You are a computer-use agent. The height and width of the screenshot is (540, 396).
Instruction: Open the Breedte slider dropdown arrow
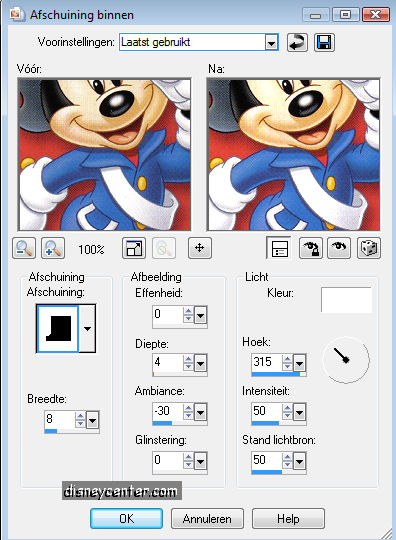[92, 420]
